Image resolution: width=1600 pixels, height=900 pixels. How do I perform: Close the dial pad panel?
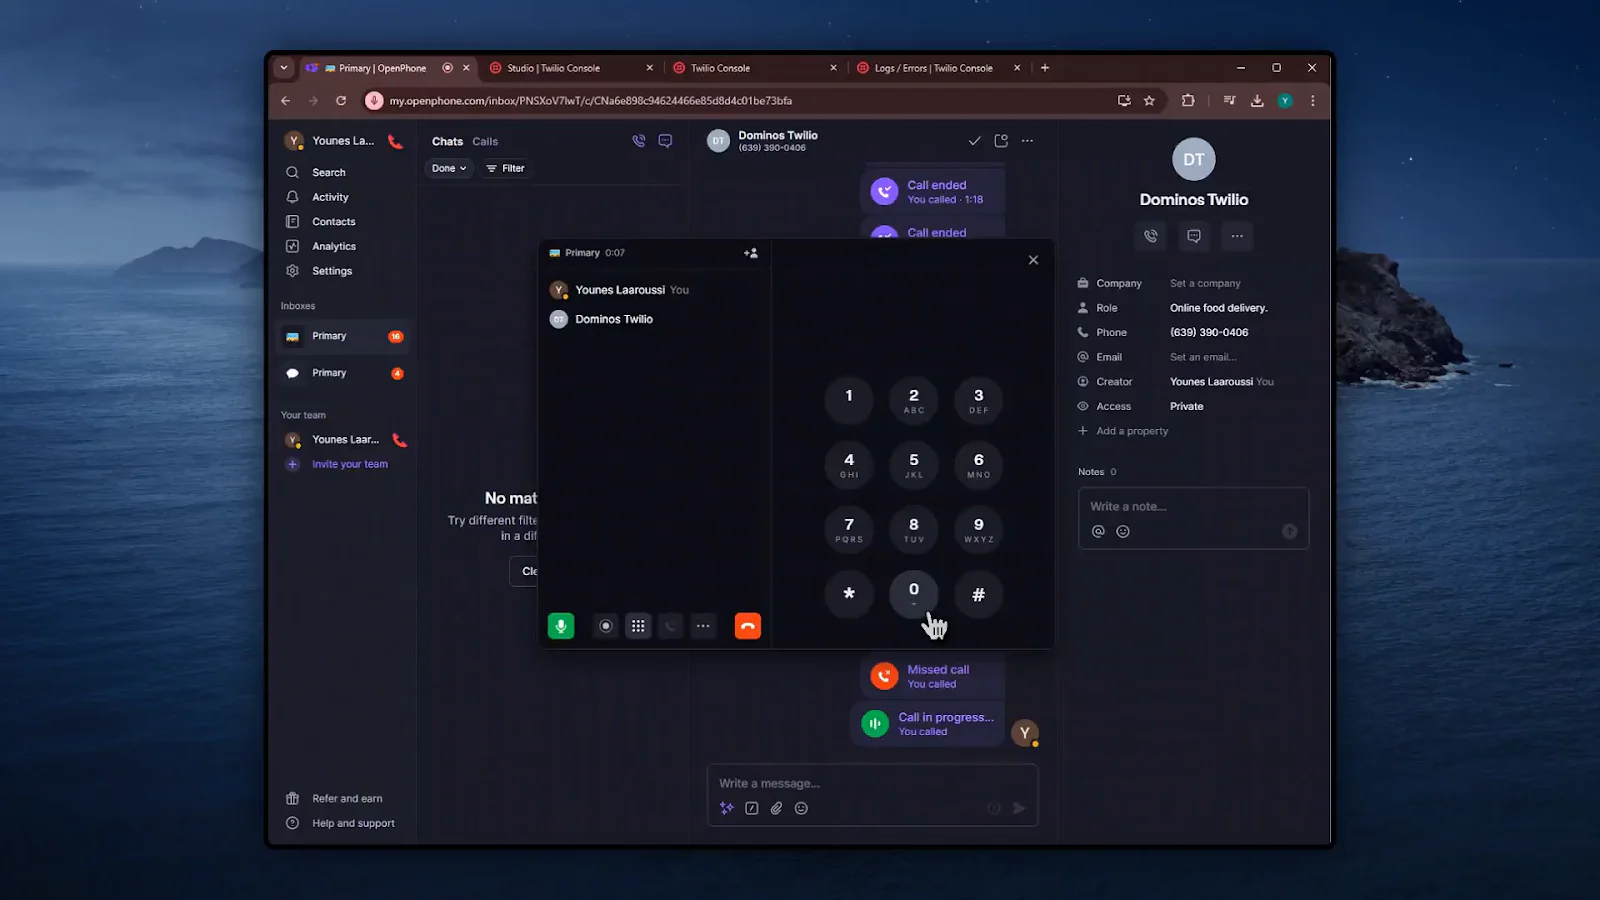click(x=1033, y=260)
